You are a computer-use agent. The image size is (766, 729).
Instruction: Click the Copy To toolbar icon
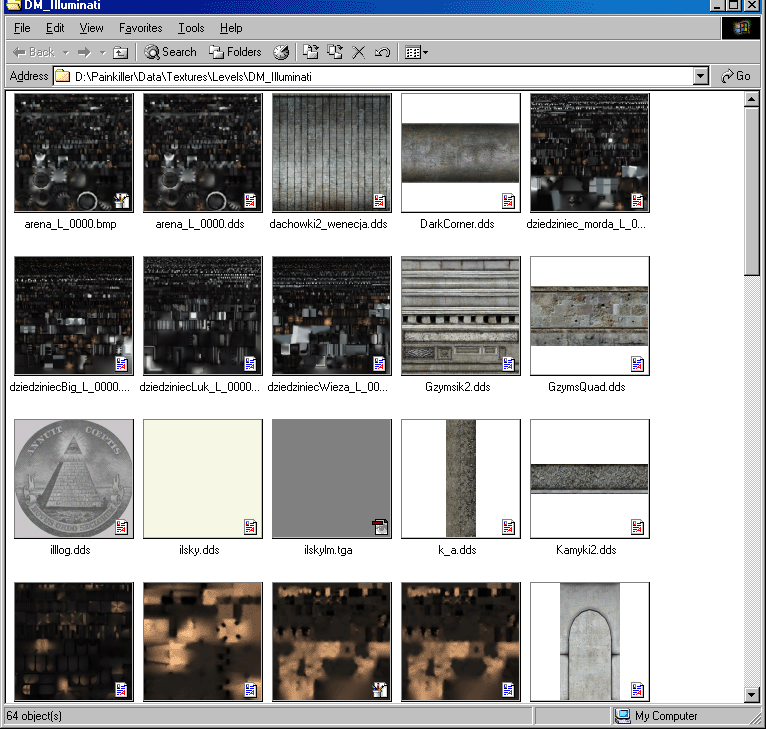point(335,52)
